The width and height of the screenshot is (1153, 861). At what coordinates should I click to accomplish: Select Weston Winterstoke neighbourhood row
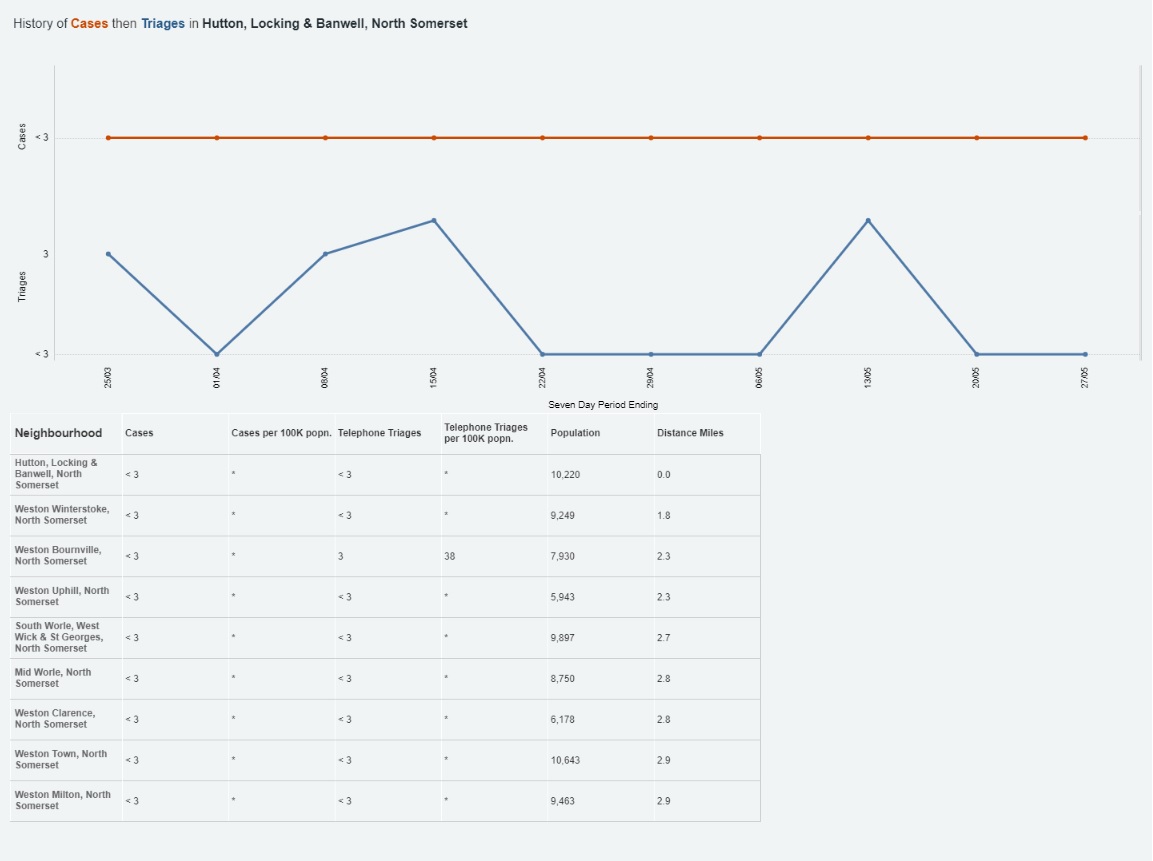[x=62, y=515]
